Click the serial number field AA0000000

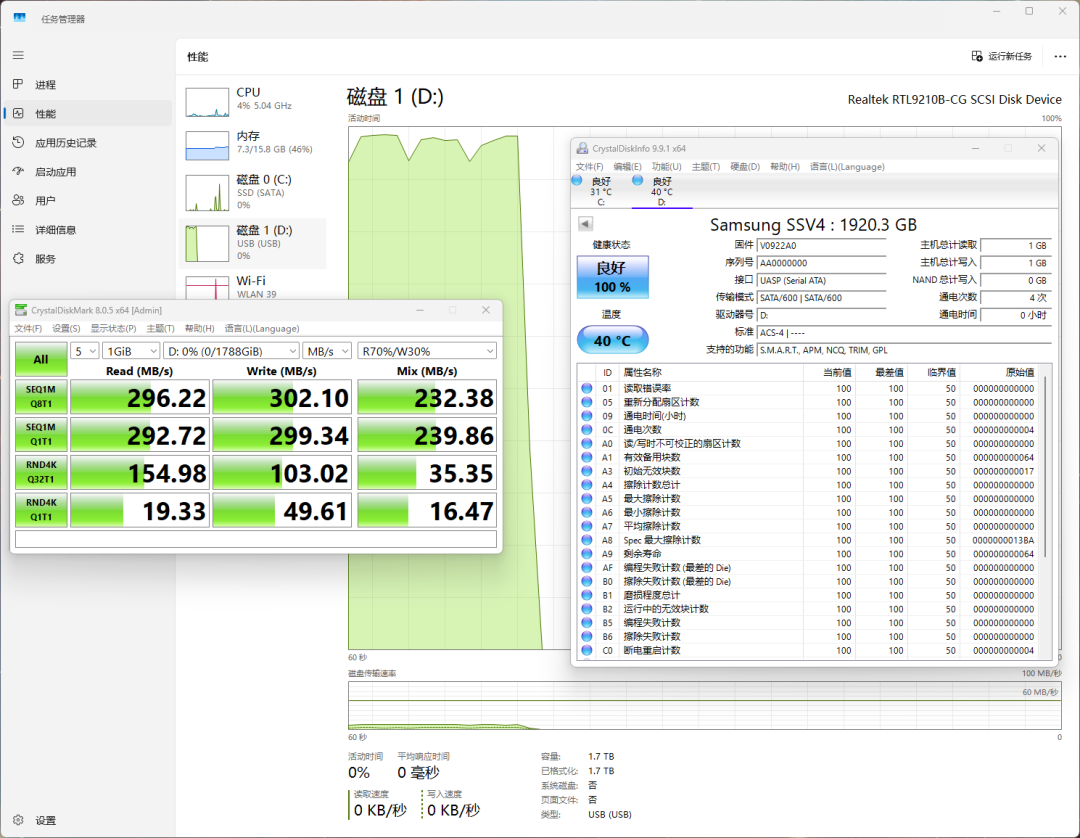(x=821, y=263)
